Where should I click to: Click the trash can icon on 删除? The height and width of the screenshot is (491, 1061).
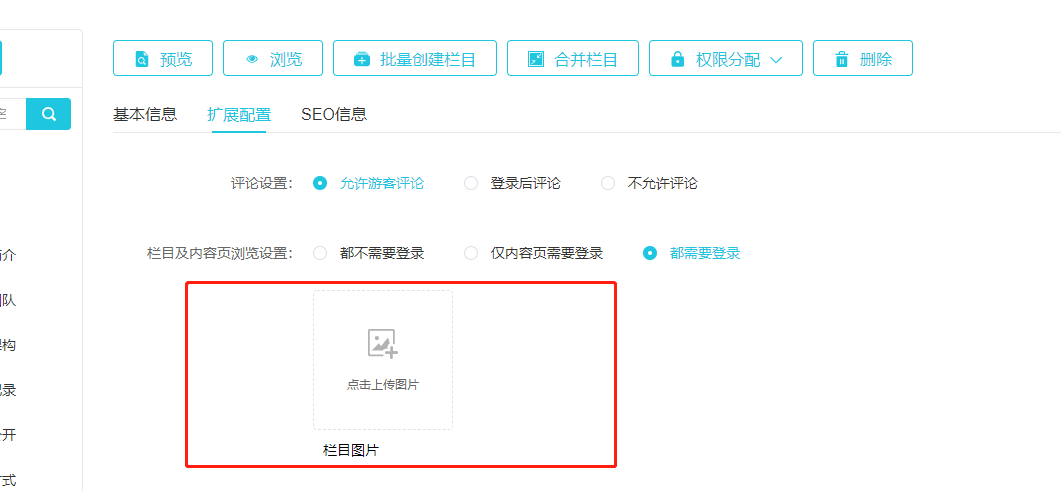[x=842, y=59]
